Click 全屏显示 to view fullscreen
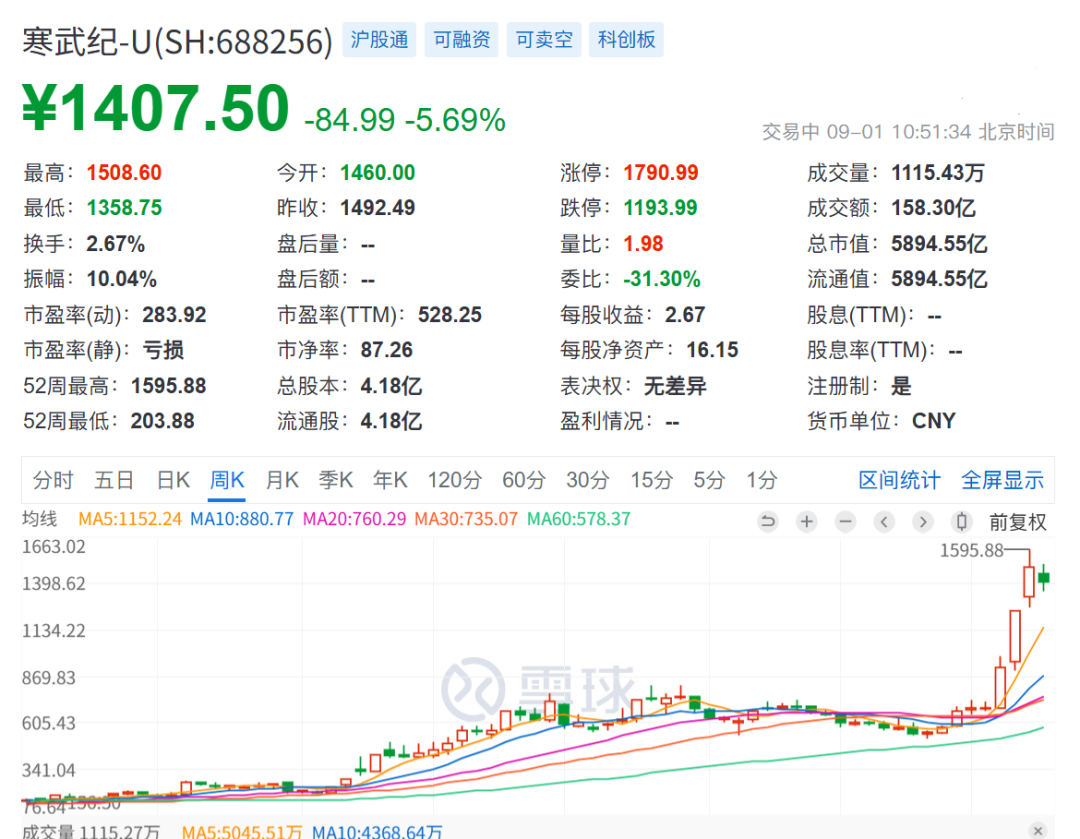 pyautogui.click(x=1002, y=480)
